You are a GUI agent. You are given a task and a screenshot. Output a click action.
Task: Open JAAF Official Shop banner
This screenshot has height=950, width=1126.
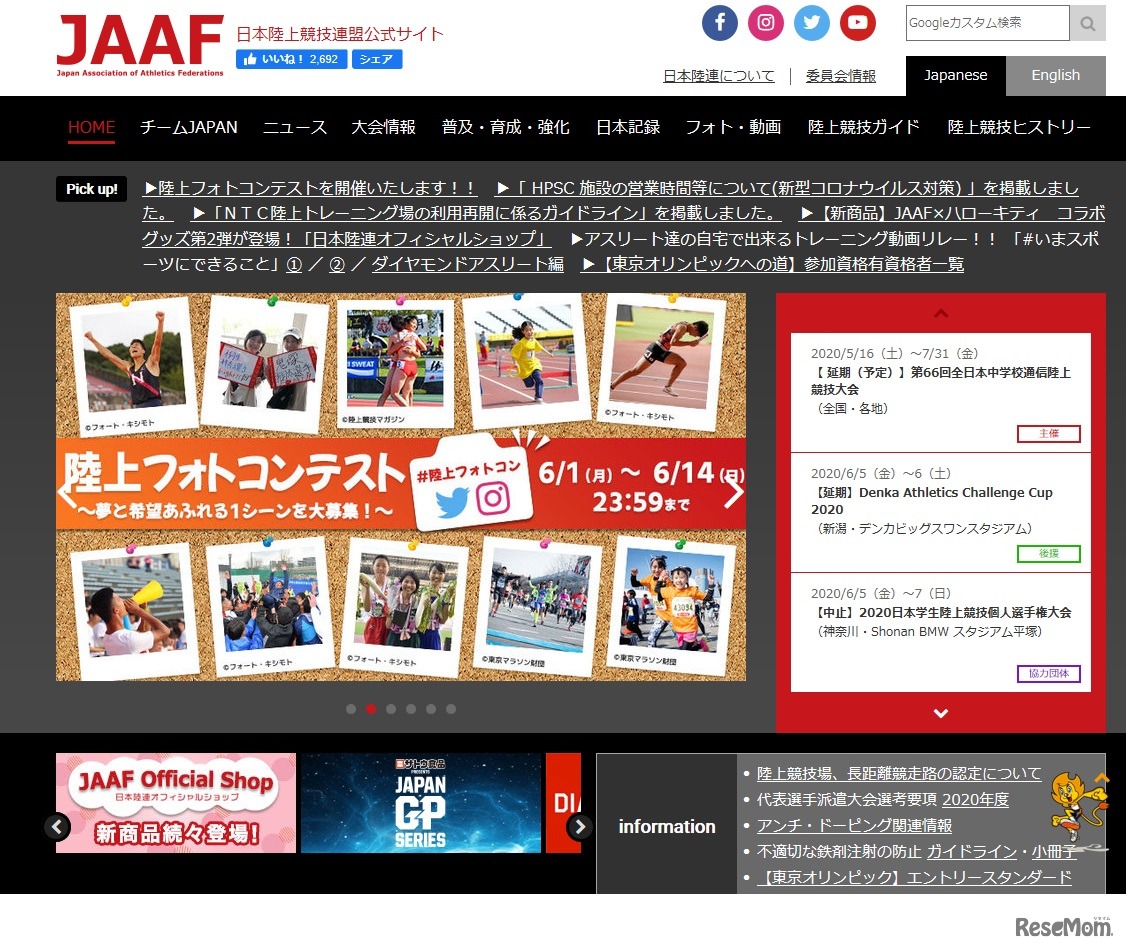(x=176, y=803)
